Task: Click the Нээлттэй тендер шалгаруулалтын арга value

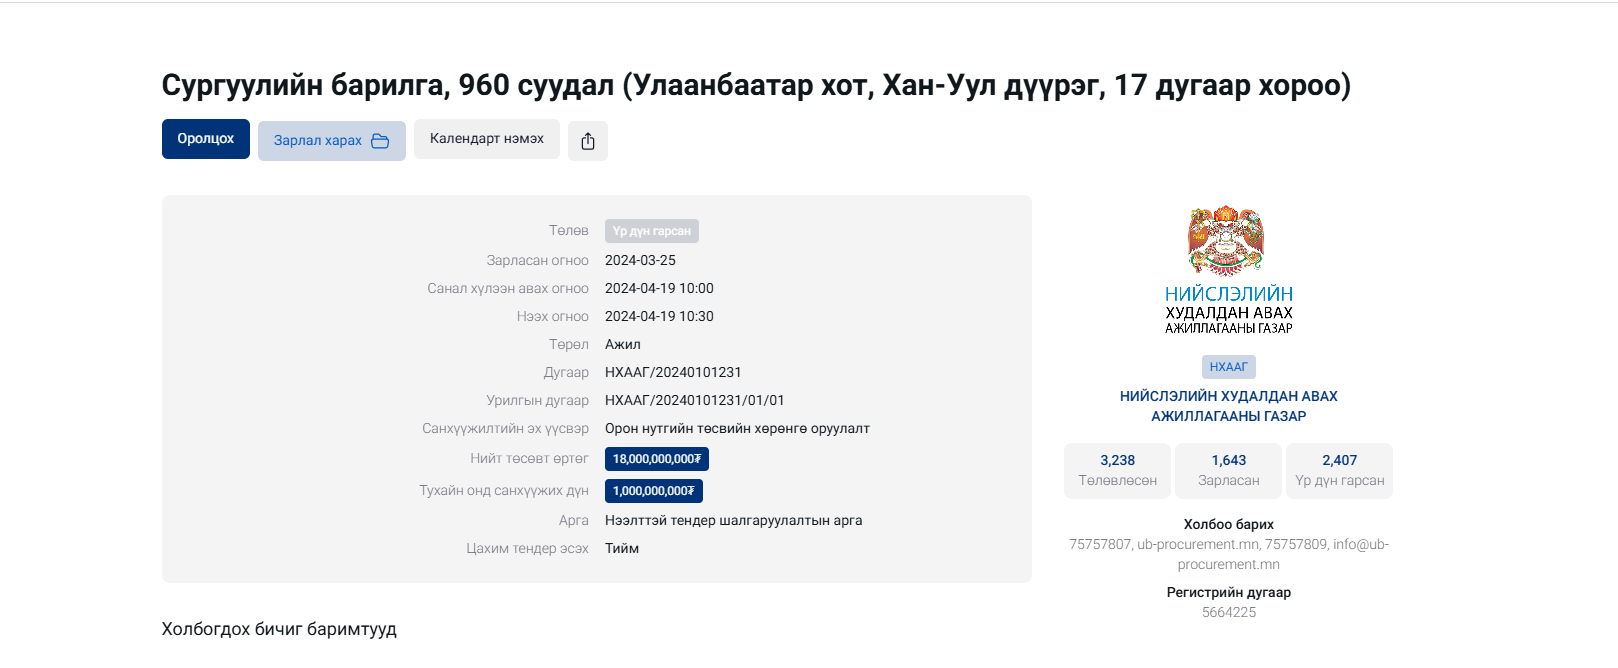Action: (x=733, y=520)
